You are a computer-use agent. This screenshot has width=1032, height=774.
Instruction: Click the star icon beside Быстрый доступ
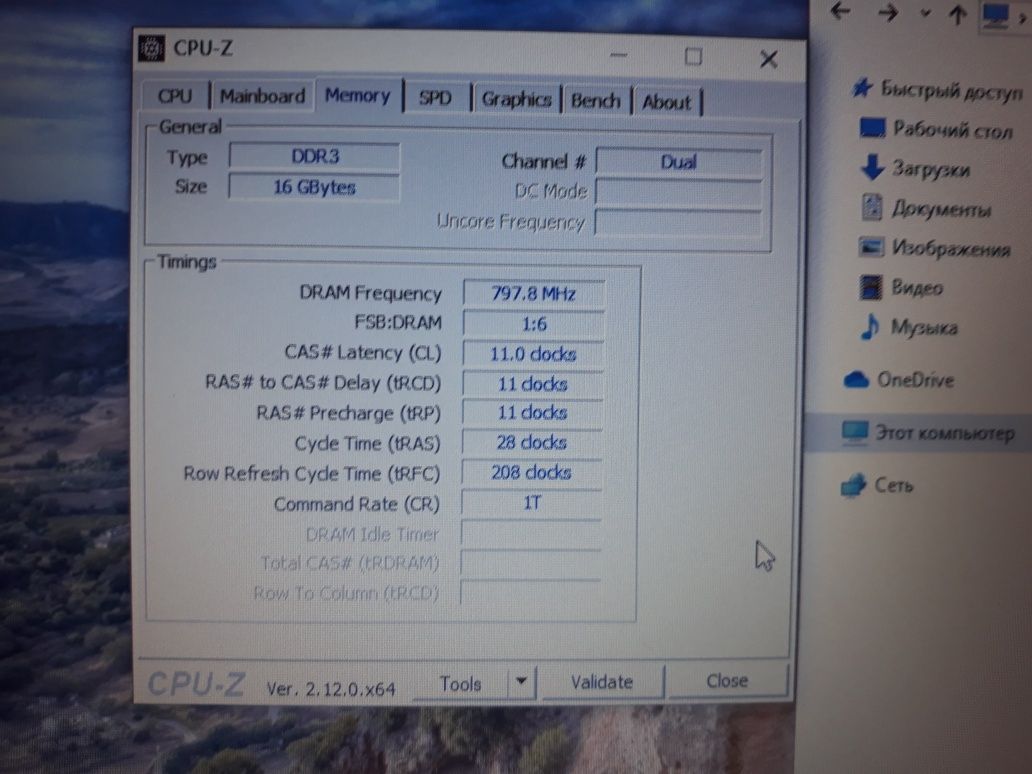tap(862, 88)
